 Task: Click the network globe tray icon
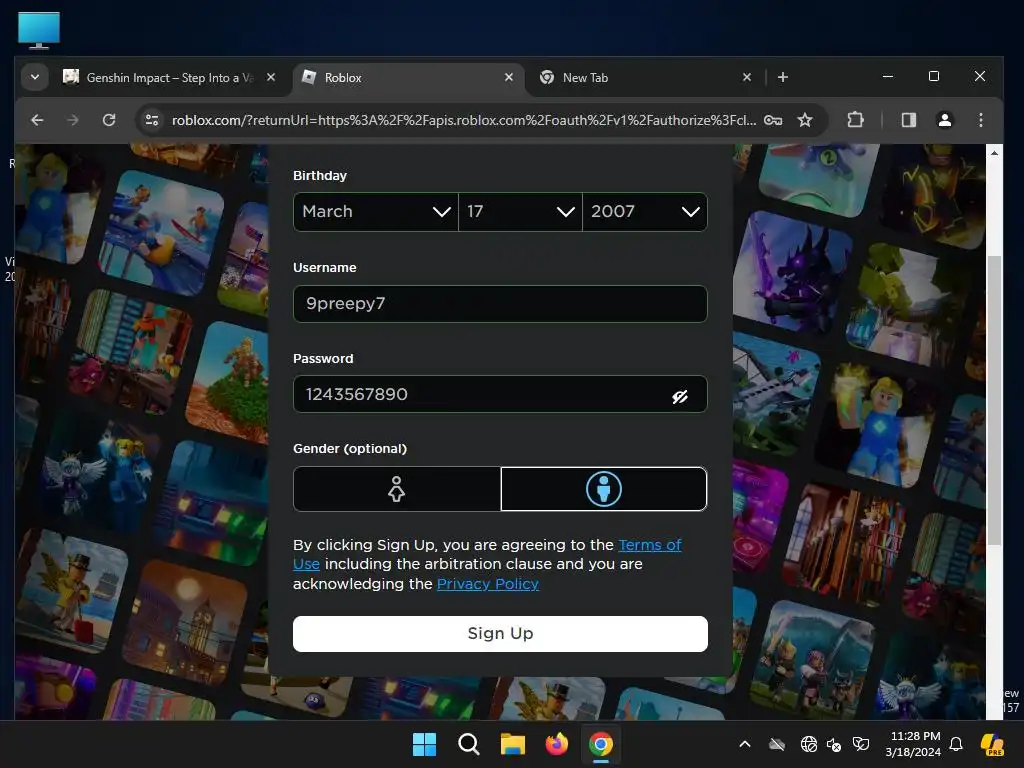(x=808, y=744)
